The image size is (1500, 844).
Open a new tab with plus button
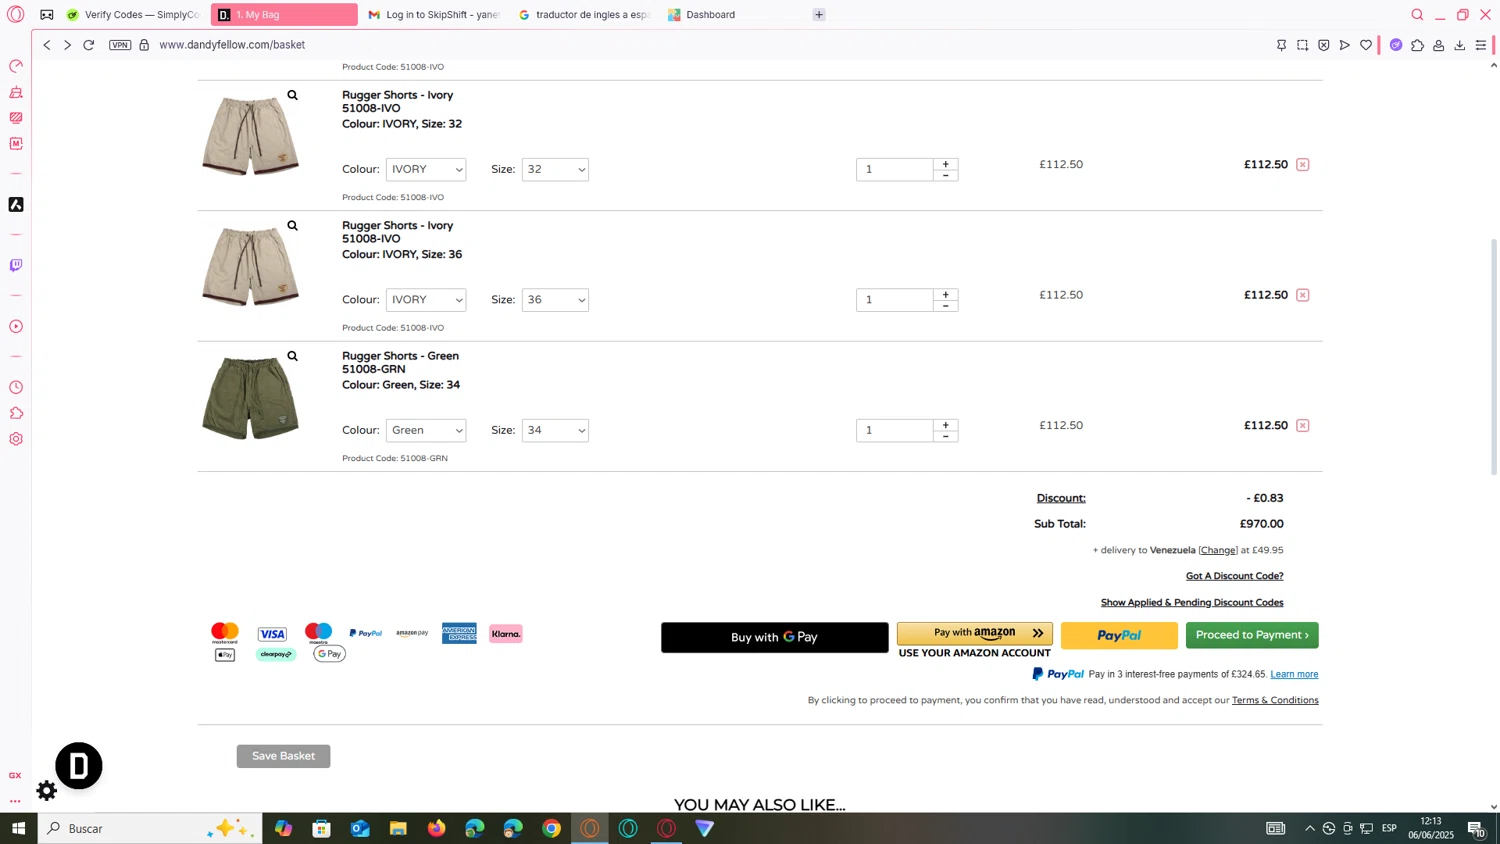[819, 15]
